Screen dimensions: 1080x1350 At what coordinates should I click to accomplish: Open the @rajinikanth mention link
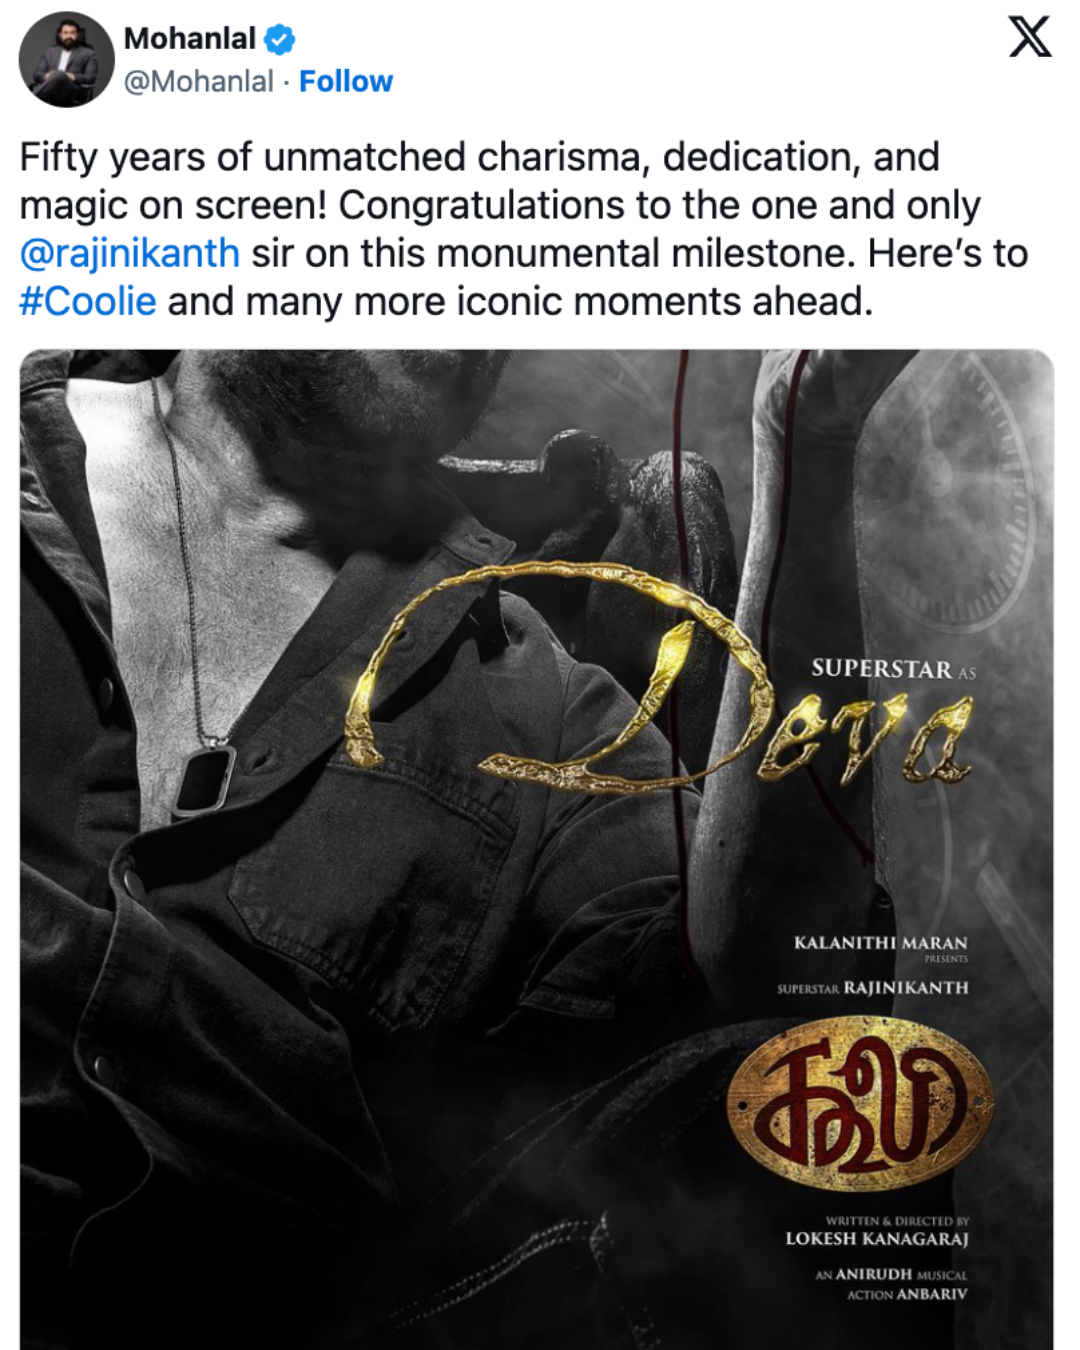tap(130, 253)
